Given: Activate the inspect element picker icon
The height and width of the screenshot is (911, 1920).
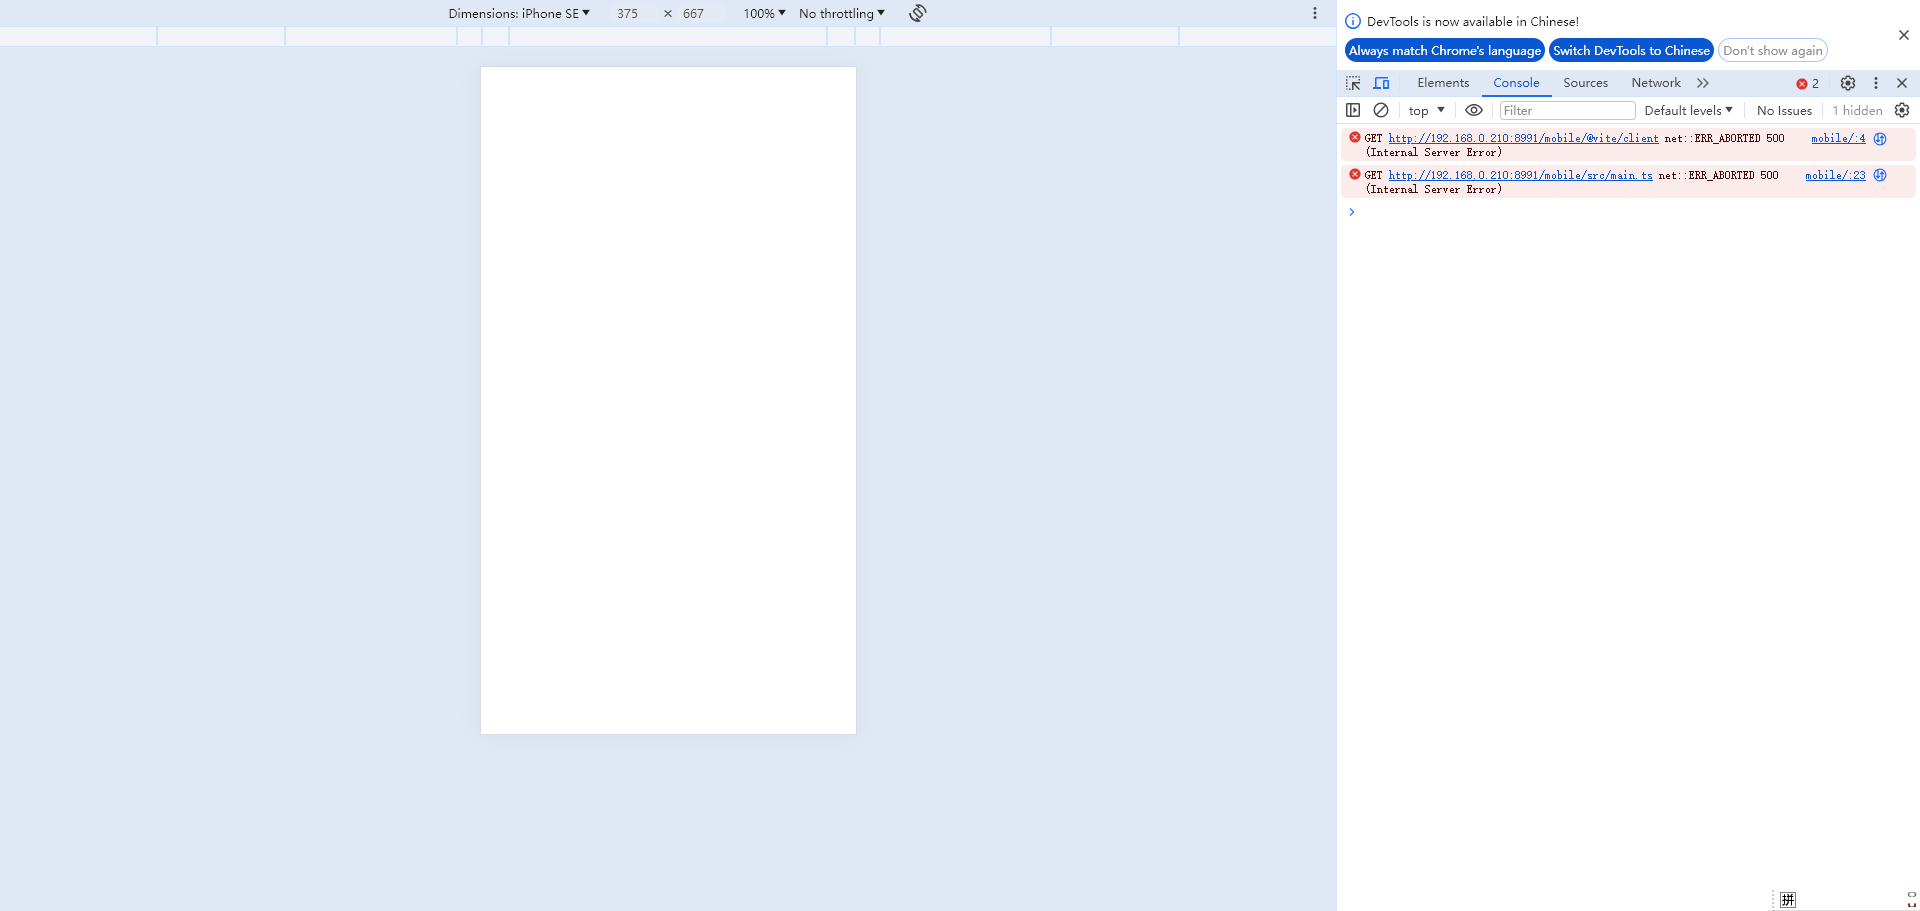Looking at the screenshot, I should point(1353,83).
